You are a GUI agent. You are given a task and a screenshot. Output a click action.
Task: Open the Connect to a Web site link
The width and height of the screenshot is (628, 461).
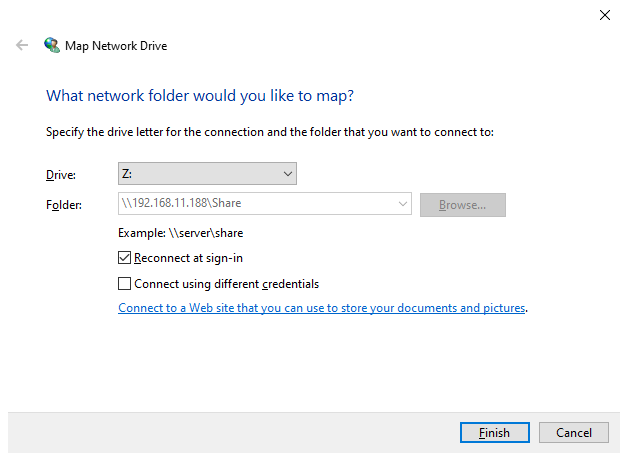point(322,308)
